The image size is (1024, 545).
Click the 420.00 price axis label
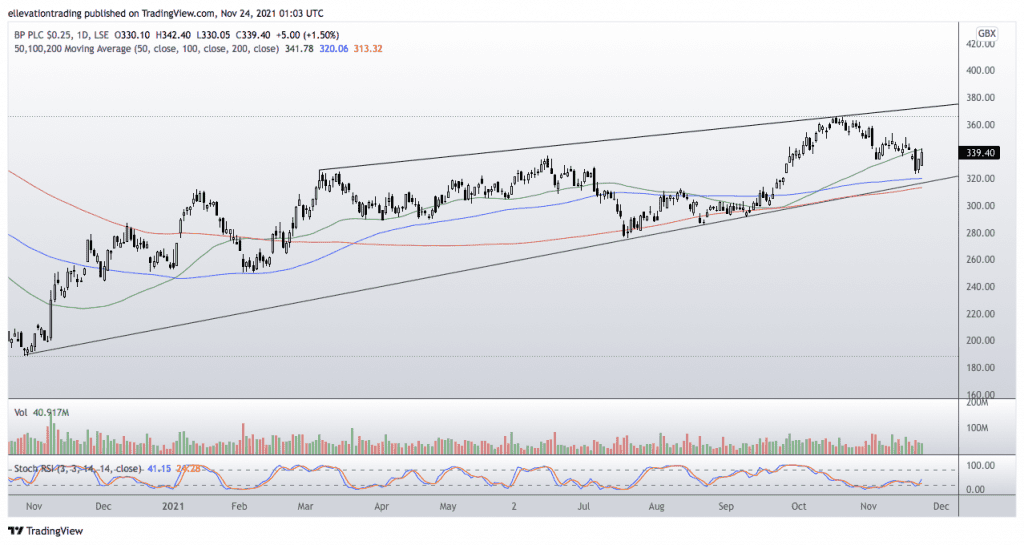[x=980, y=44]
